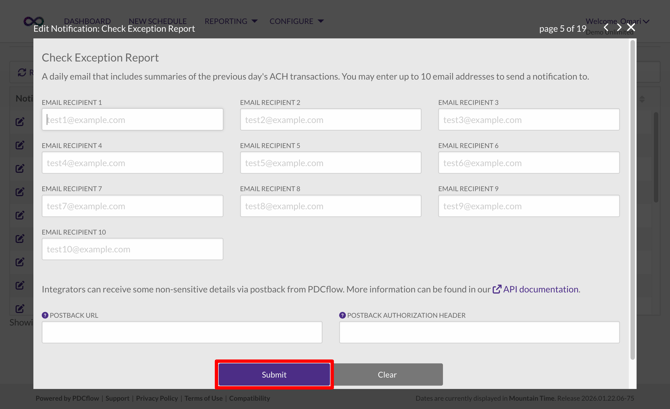Image resolution: width=670 pixels, height=409 pixels.
Task: Click the Email Recipient 4 input field
Action: 132,163
